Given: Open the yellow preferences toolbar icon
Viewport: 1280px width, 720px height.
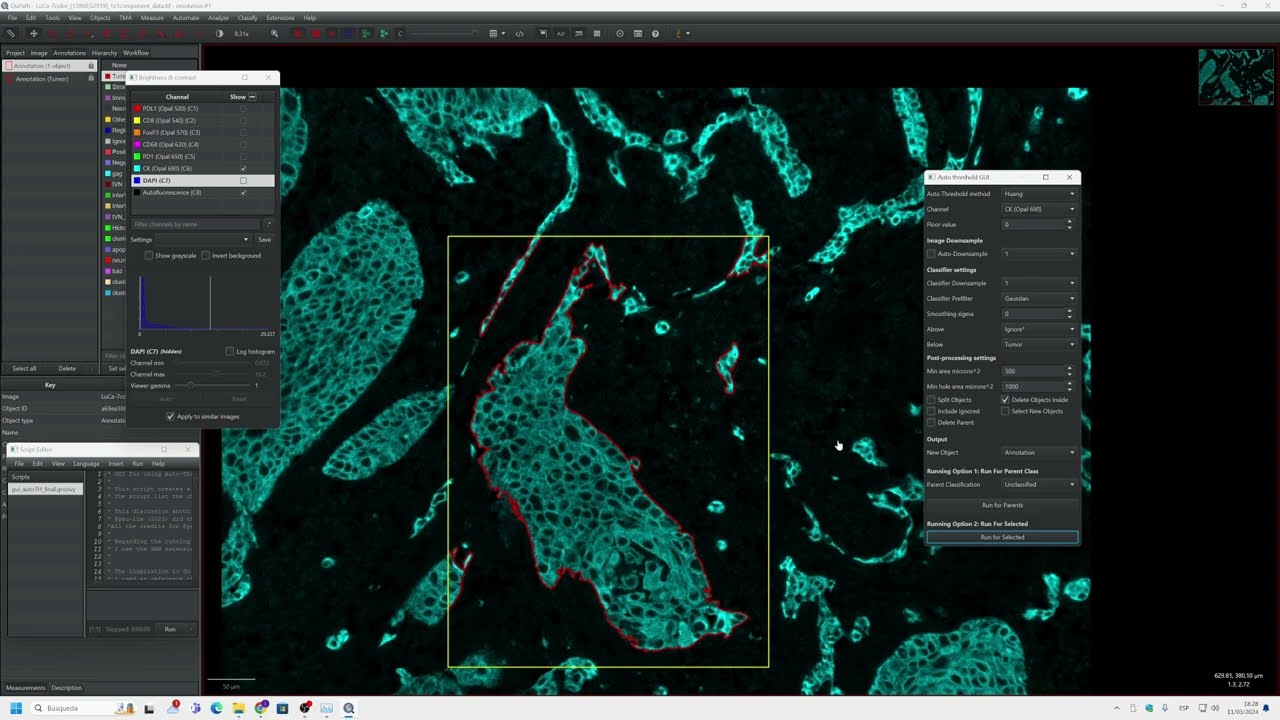Looking at the screenshot, I should 679,33.
